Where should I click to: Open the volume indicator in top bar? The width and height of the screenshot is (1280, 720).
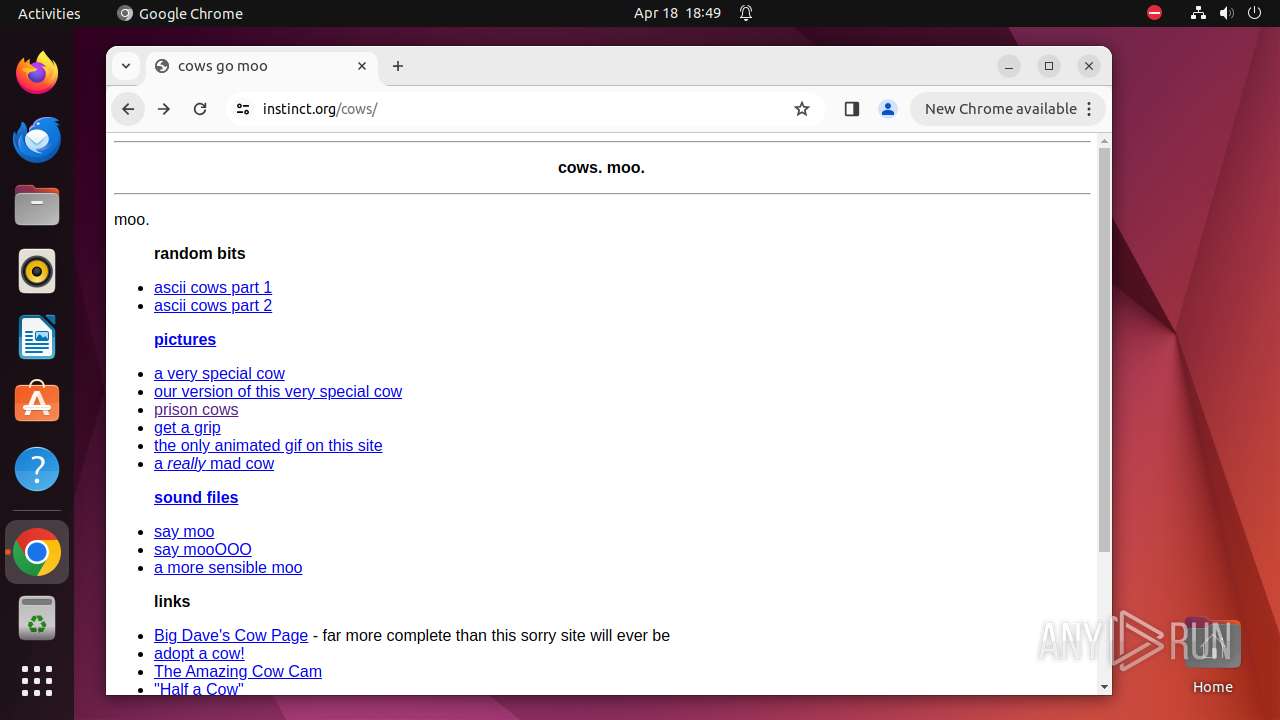pyautogui.click(x=1227, y=13)
